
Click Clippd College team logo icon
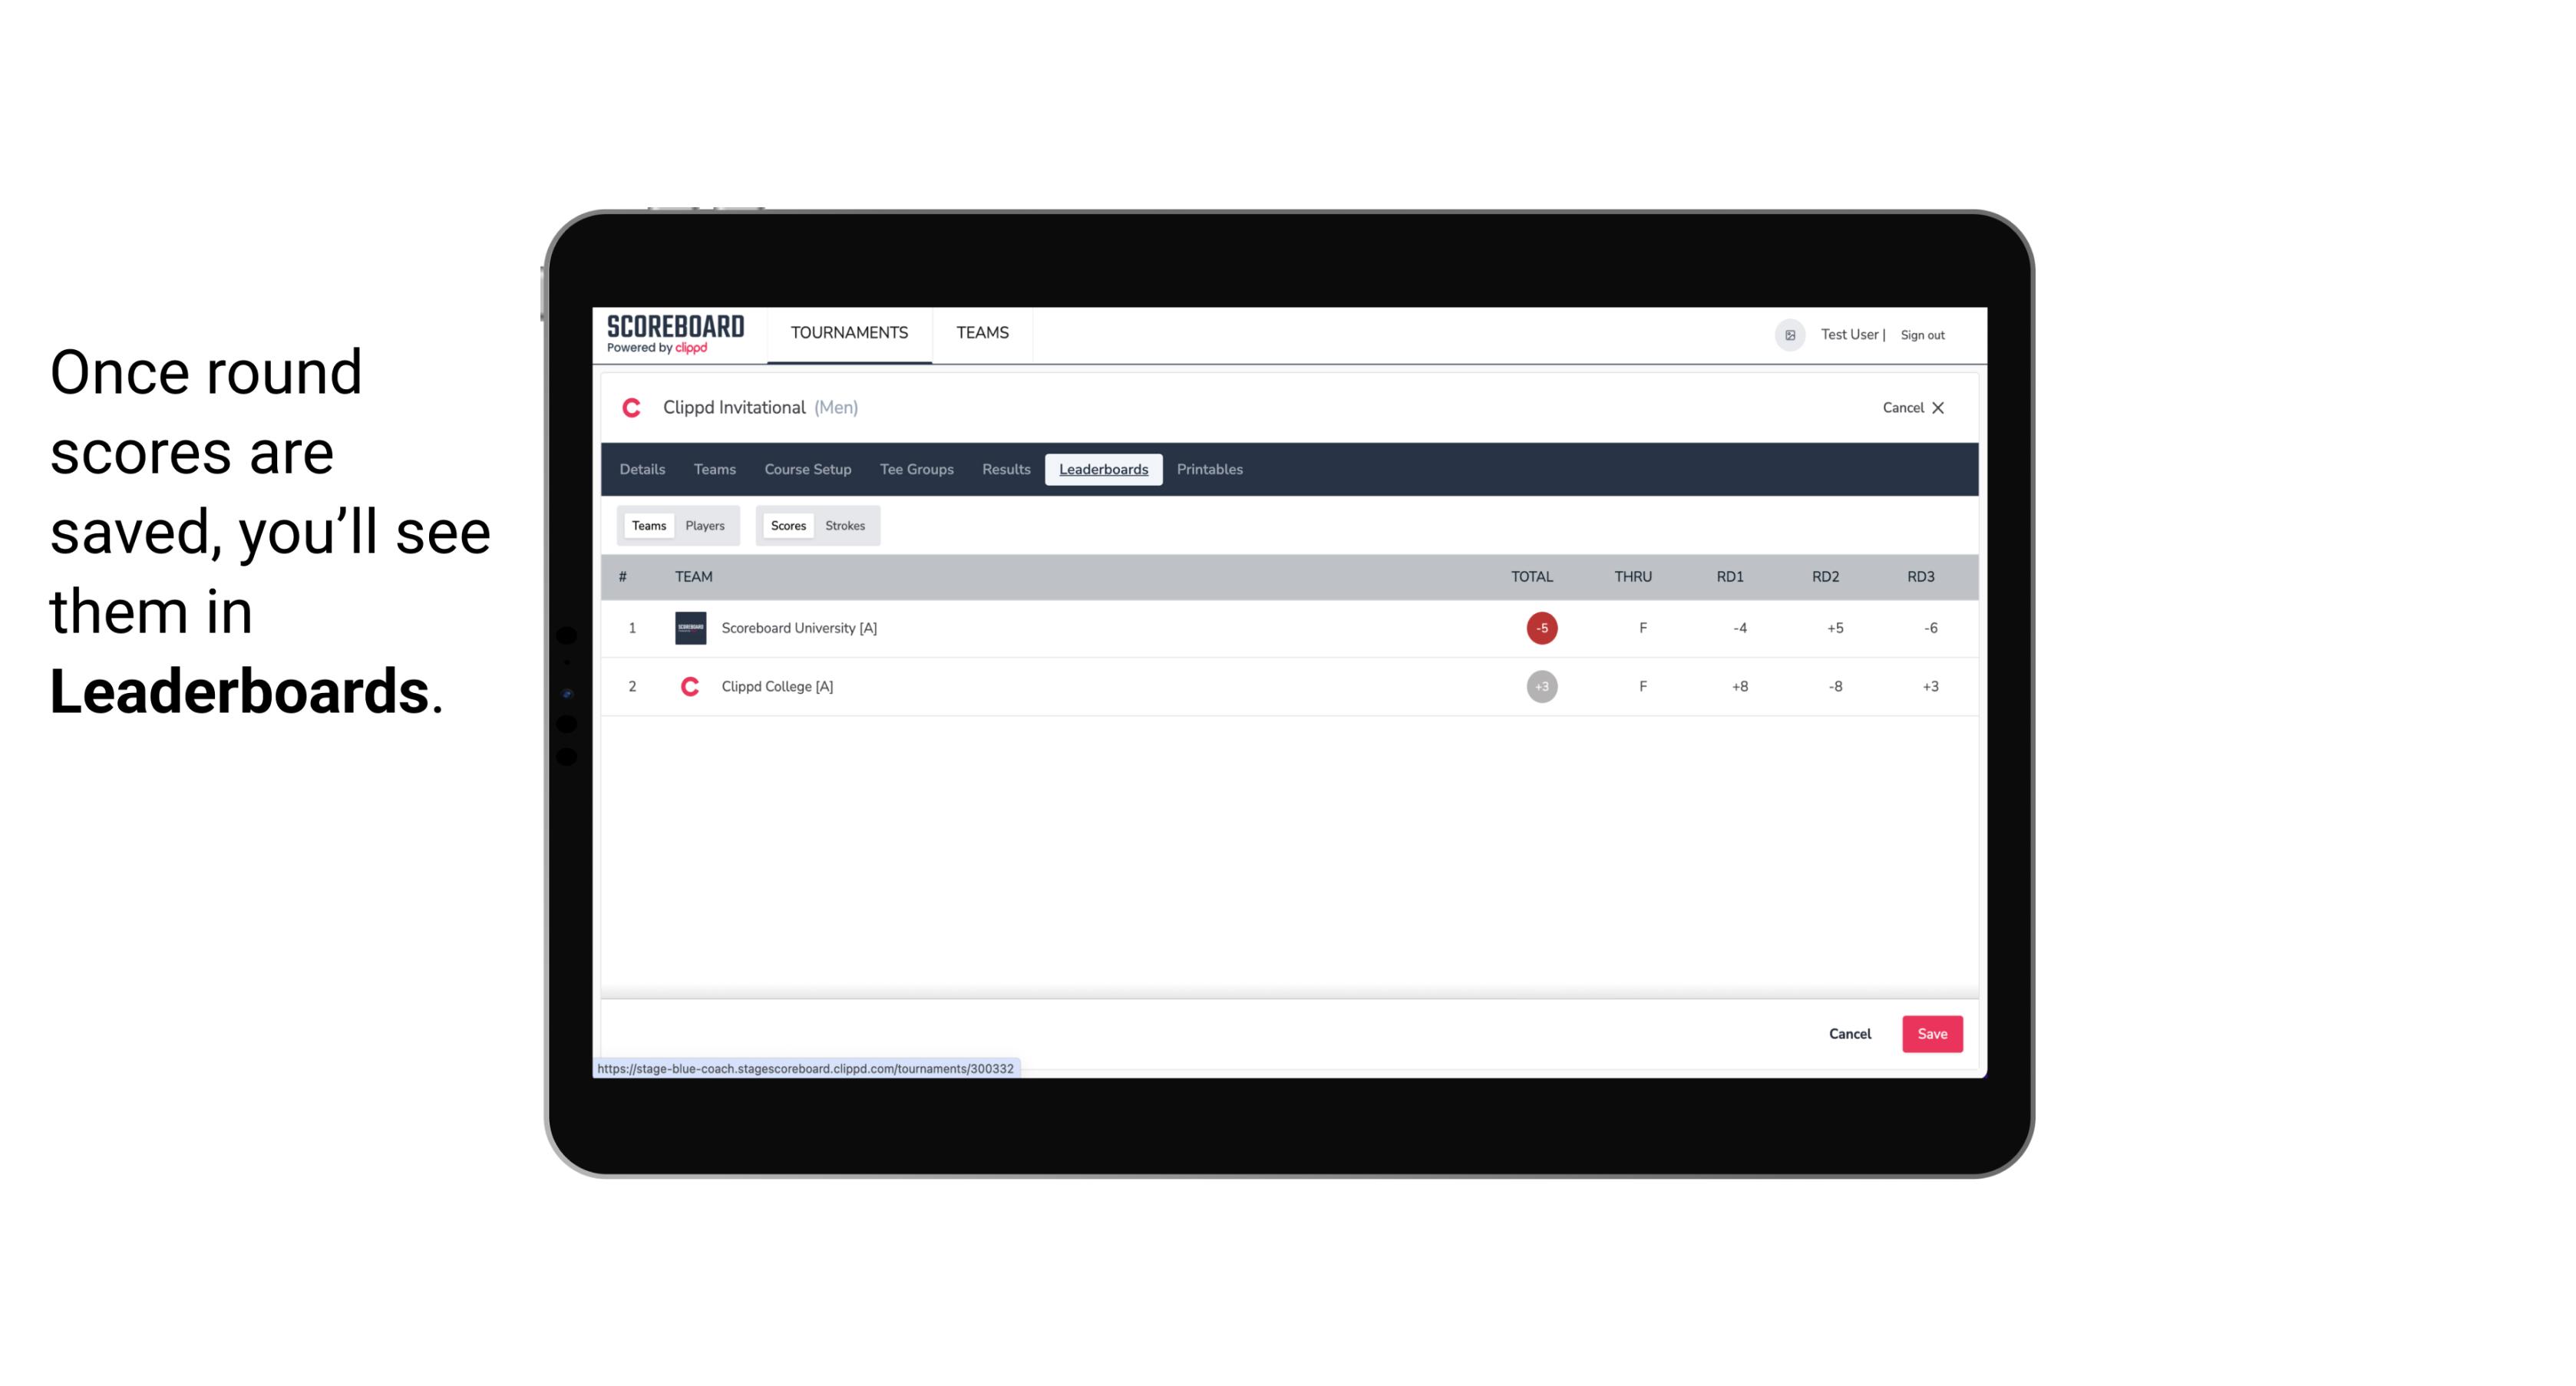click(x=688, y=685)
